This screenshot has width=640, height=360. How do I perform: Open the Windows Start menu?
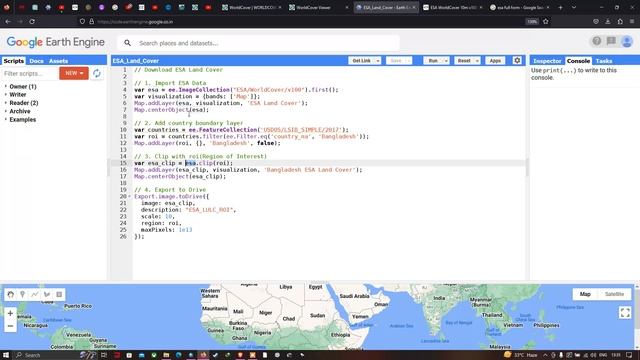click(6, 355)
